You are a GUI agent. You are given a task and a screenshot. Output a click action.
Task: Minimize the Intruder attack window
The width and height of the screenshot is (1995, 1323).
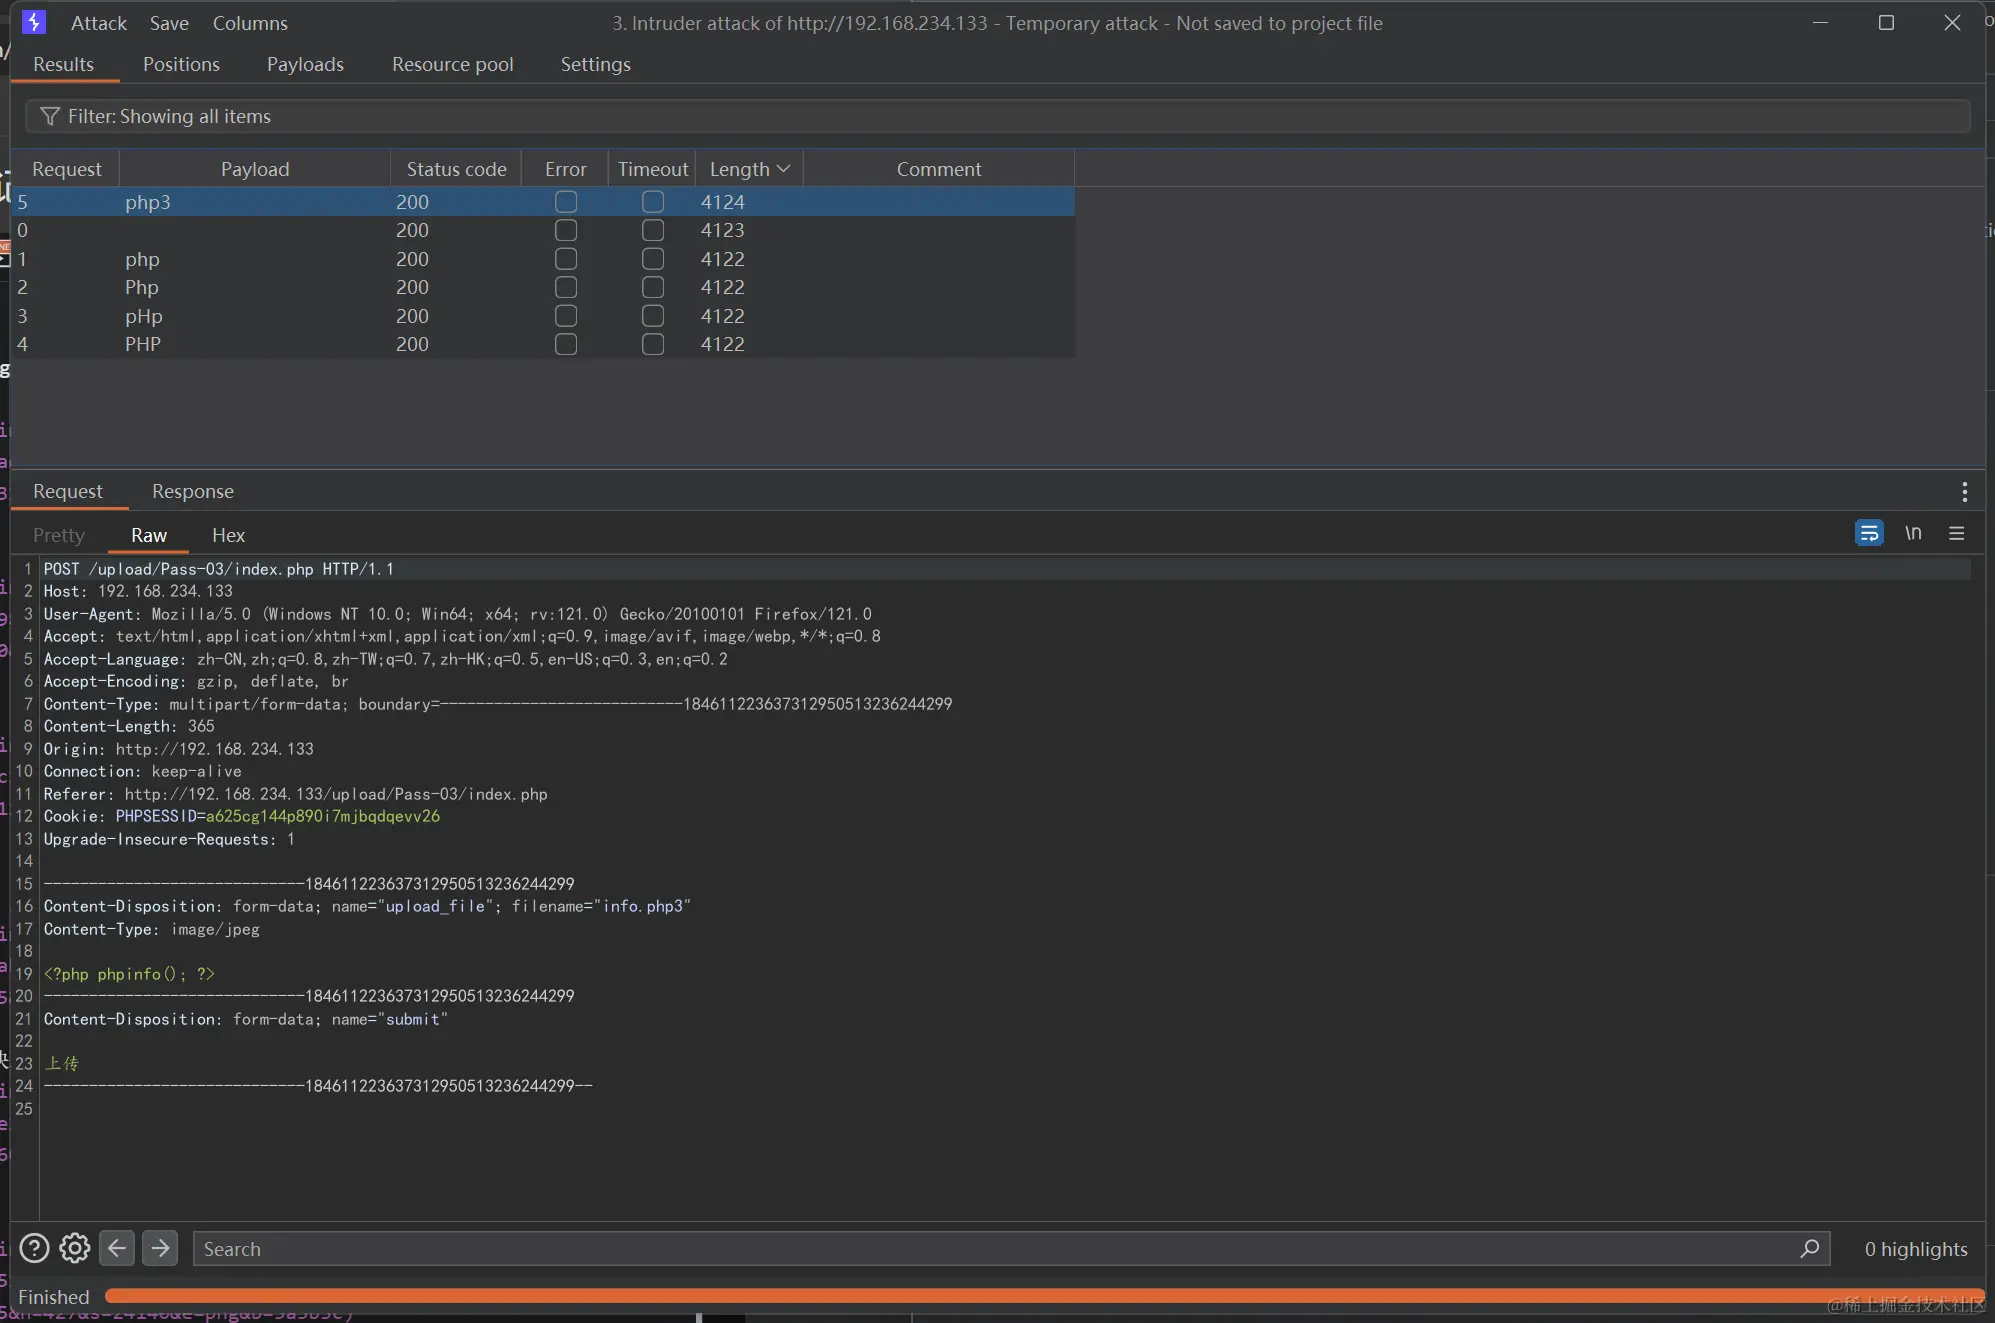coord(1820,22)
